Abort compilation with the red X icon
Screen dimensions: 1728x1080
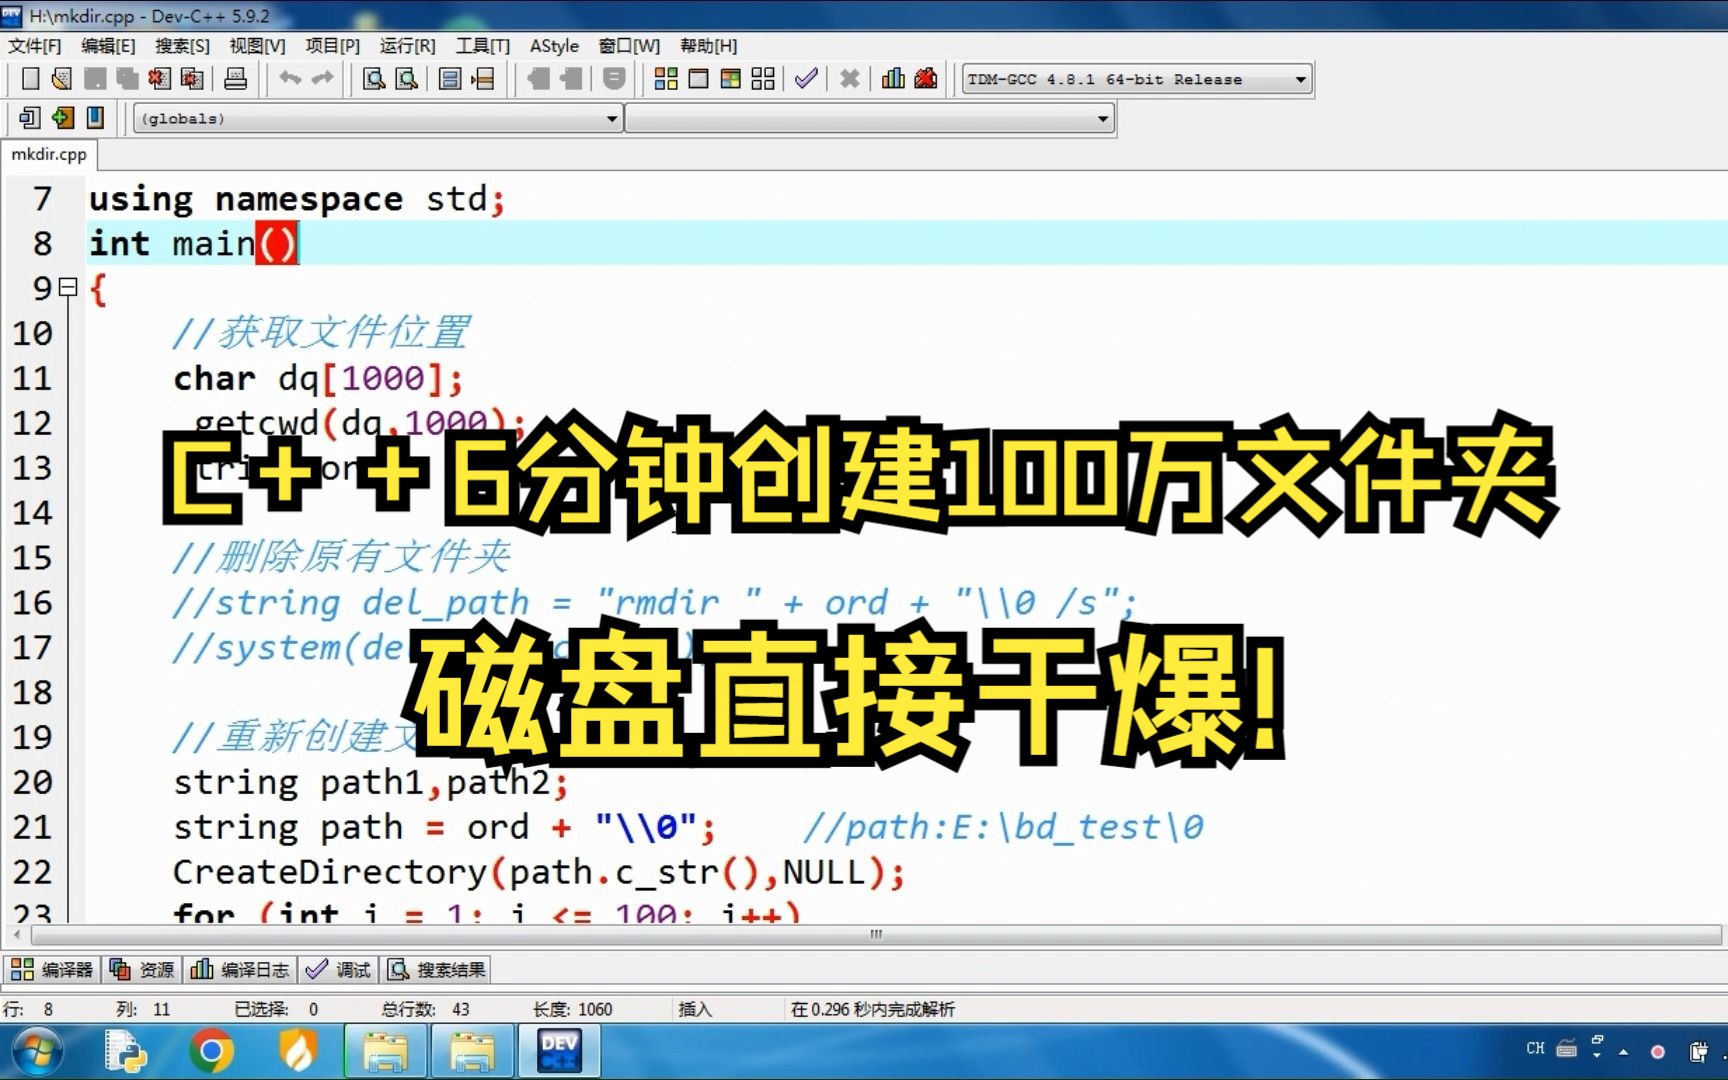[849, 78]
